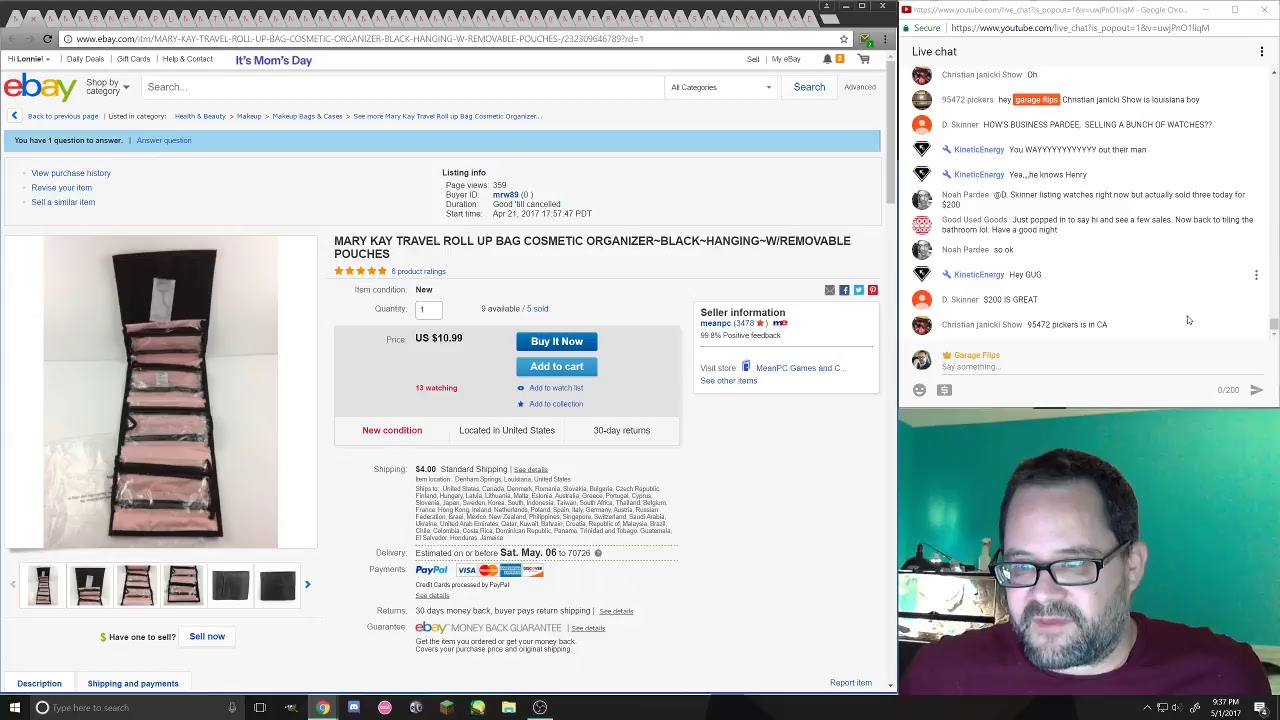Open the Add to collection link

coord(556,404)
